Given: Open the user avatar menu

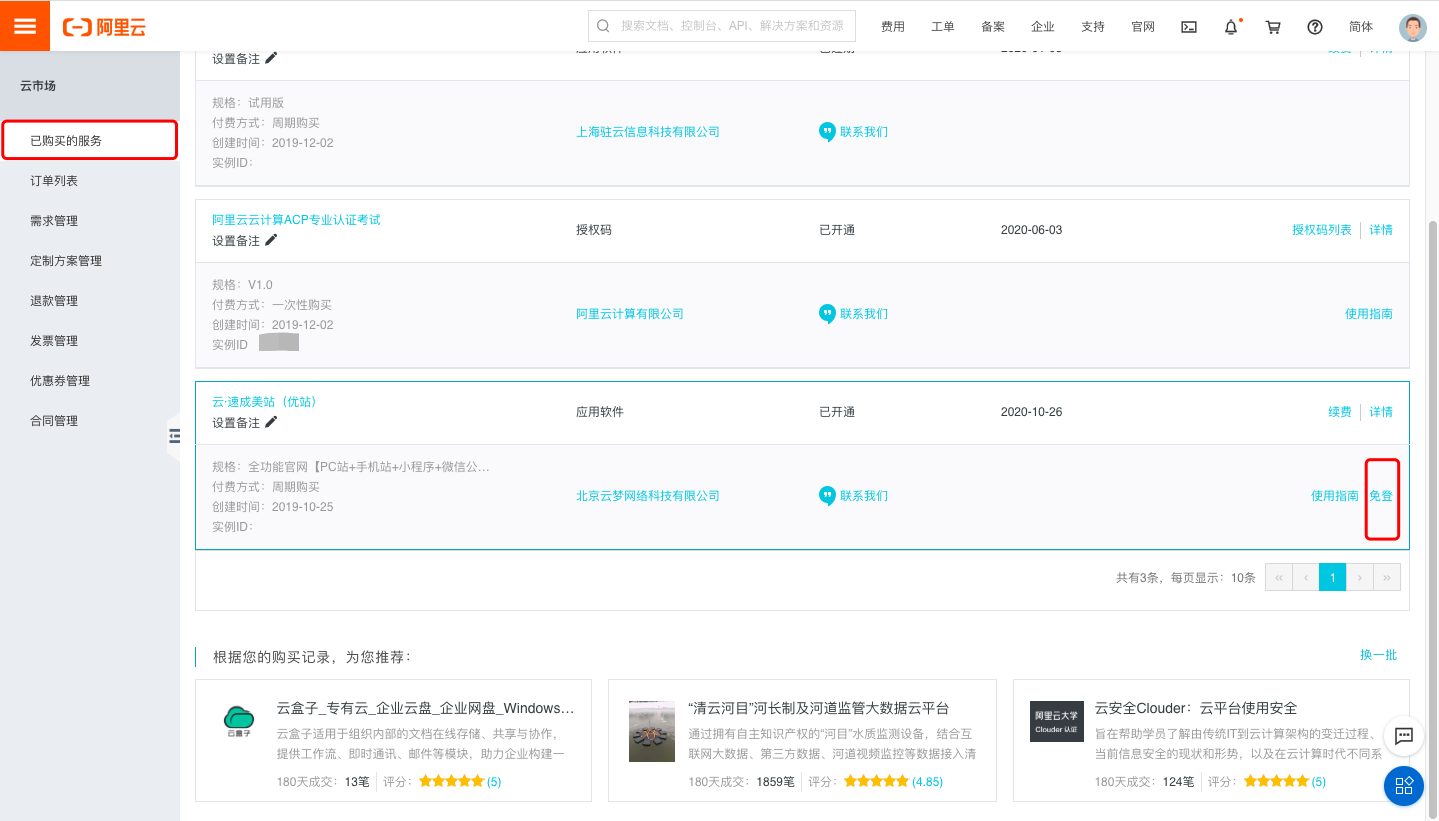Looking at the screenshot, I should [x=1413, y=27].
